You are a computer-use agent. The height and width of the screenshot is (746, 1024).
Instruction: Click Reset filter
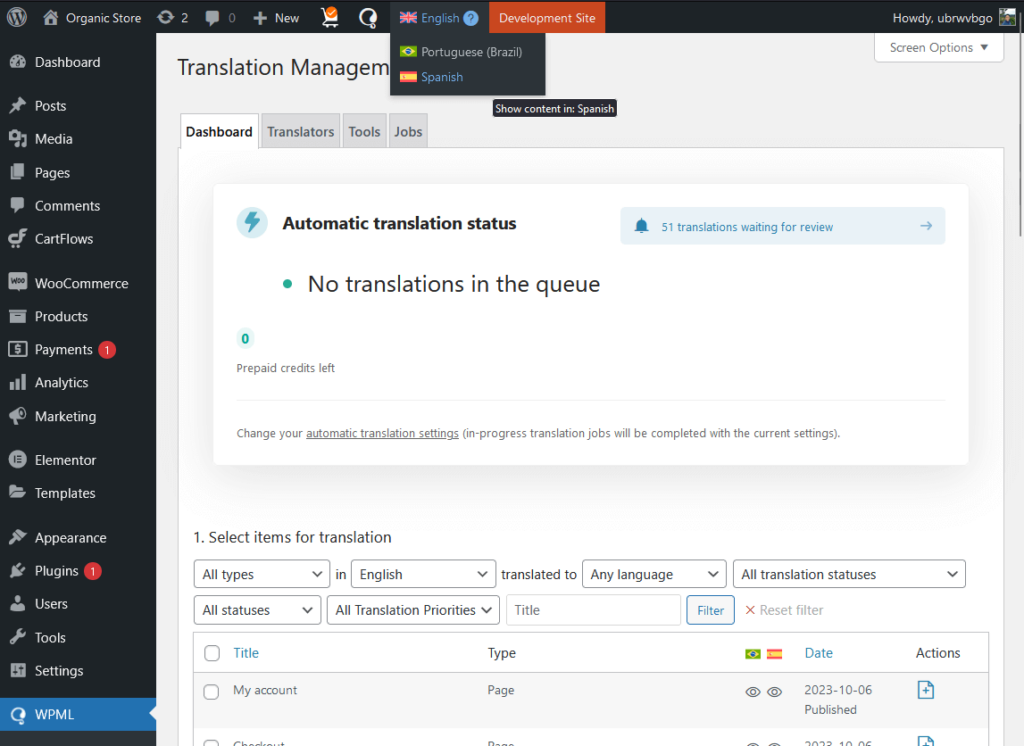[784, 610]
